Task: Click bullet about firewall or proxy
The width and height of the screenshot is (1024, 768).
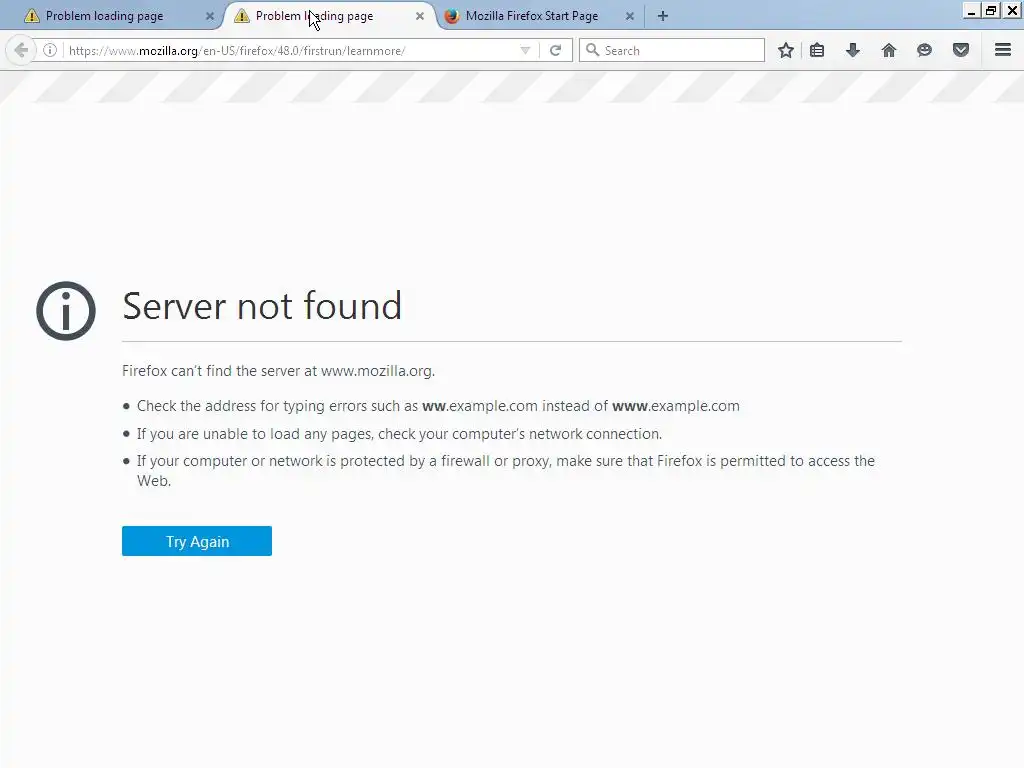Action: (x=505, y=471)
